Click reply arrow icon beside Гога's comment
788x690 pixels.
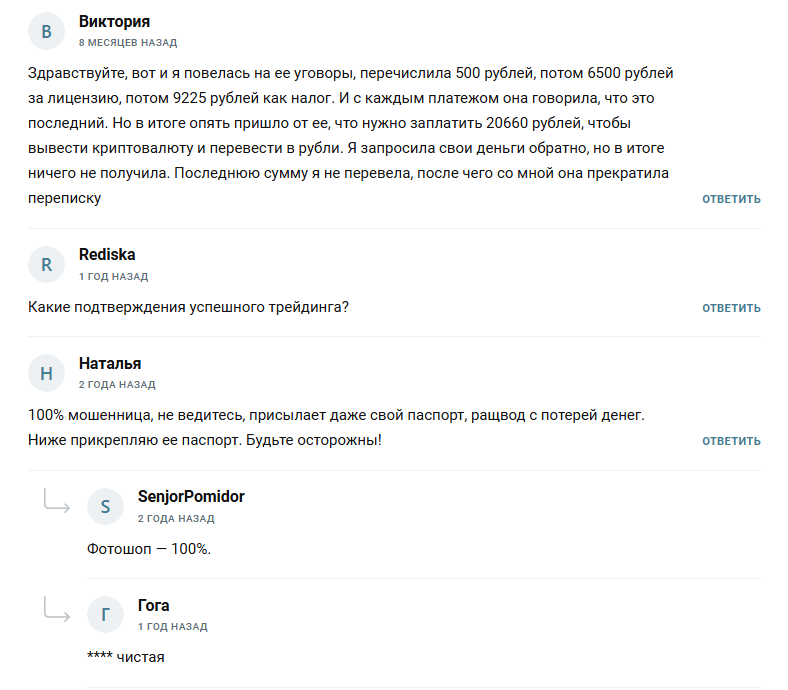click(x=56, y=611)
